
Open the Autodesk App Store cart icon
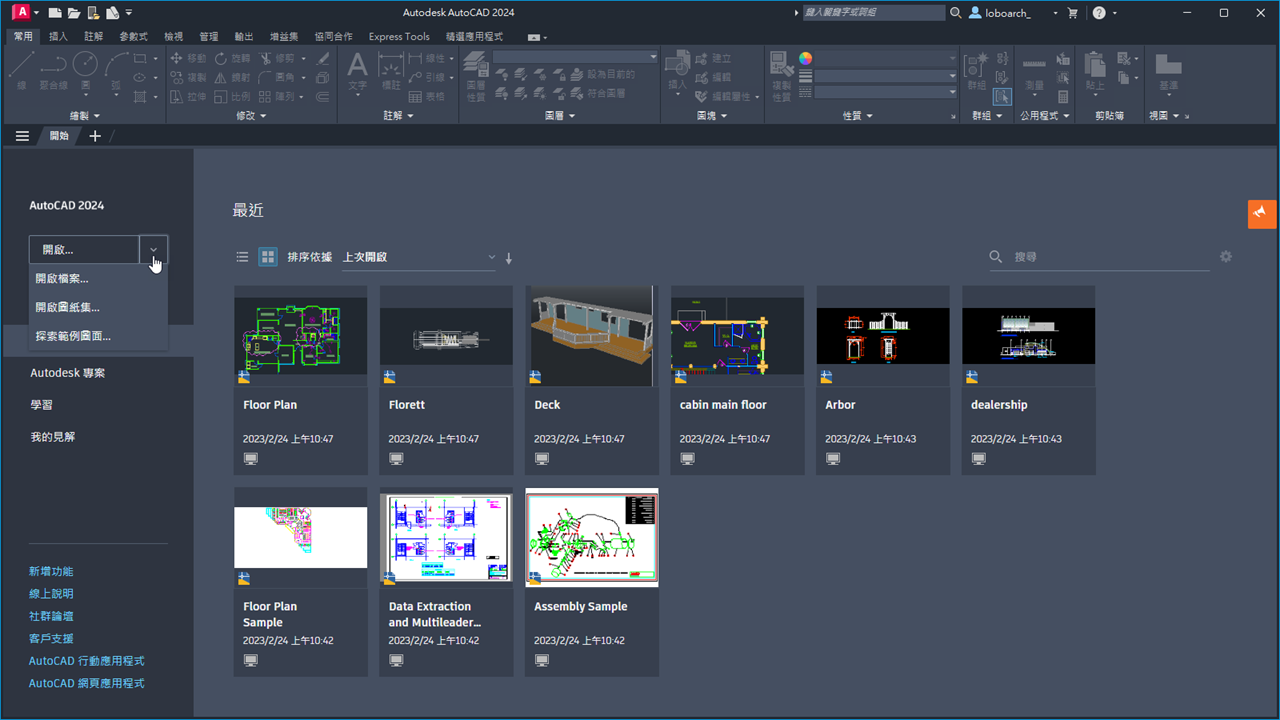(1073, 13)
